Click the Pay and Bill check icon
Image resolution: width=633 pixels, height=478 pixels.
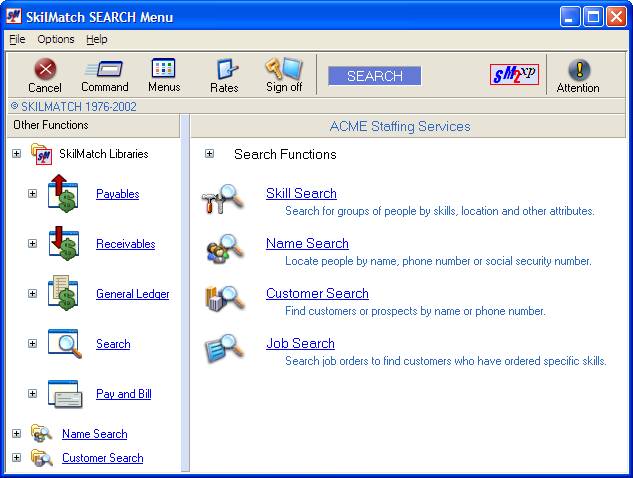click(65, 394)
